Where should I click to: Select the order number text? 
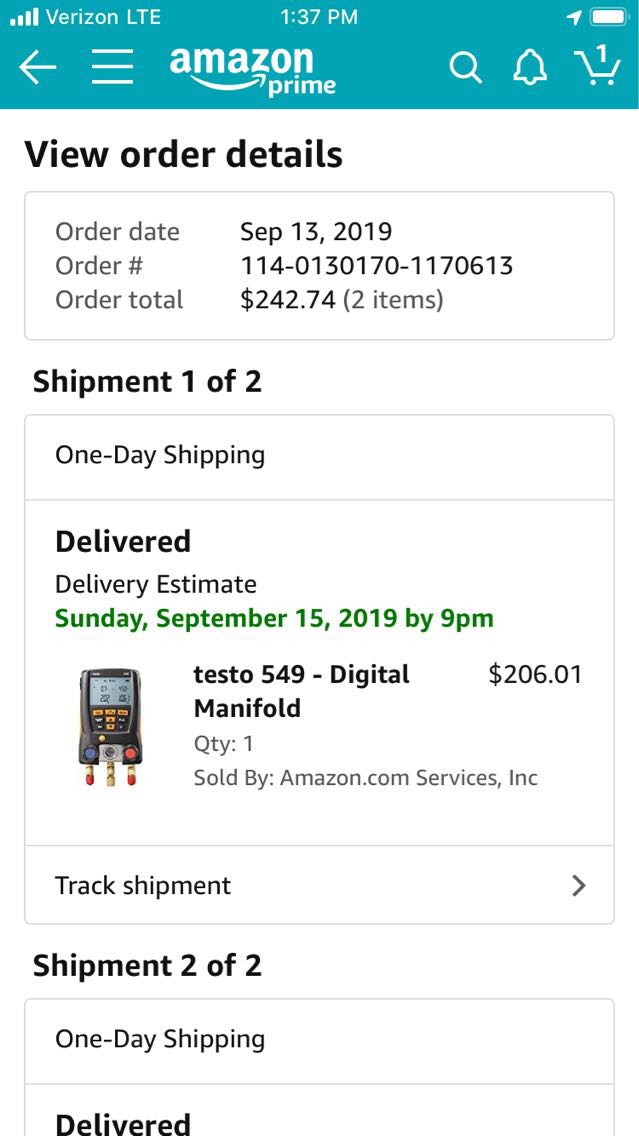pyautogui.click(x=376, y=266)
